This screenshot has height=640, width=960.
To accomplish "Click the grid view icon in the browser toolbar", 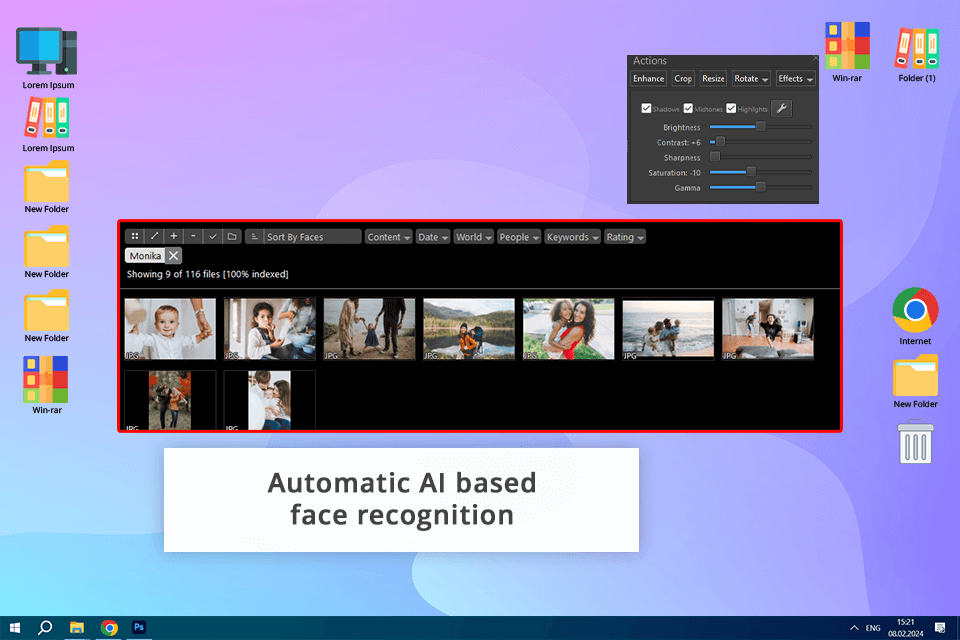I will (x=135, y=236).
